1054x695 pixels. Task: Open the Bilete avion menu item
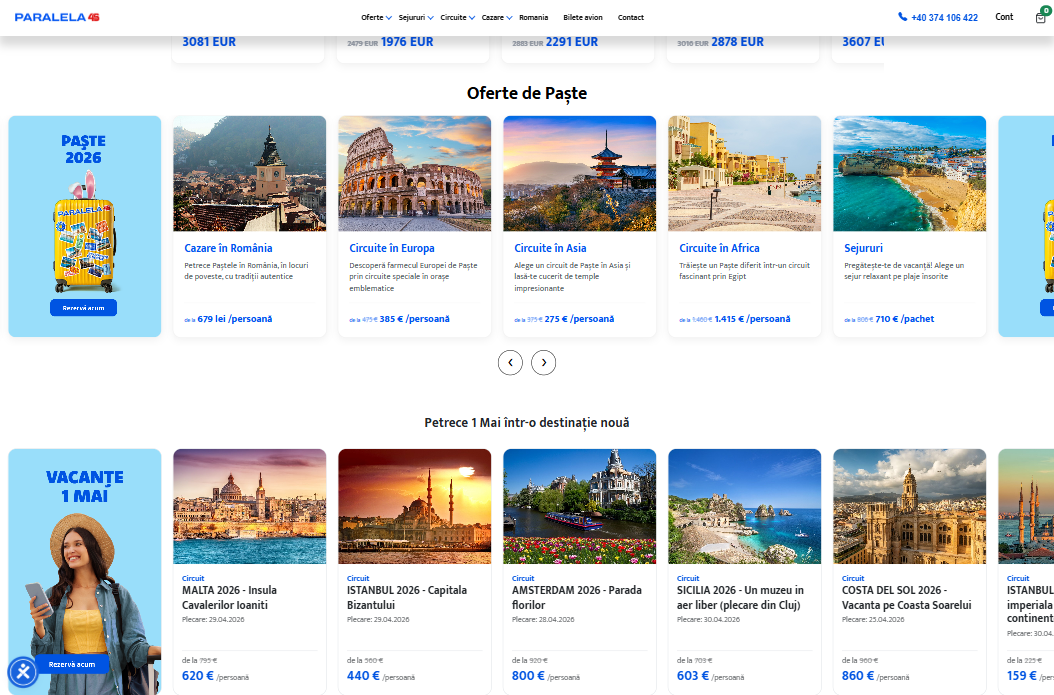pos(582,18)
